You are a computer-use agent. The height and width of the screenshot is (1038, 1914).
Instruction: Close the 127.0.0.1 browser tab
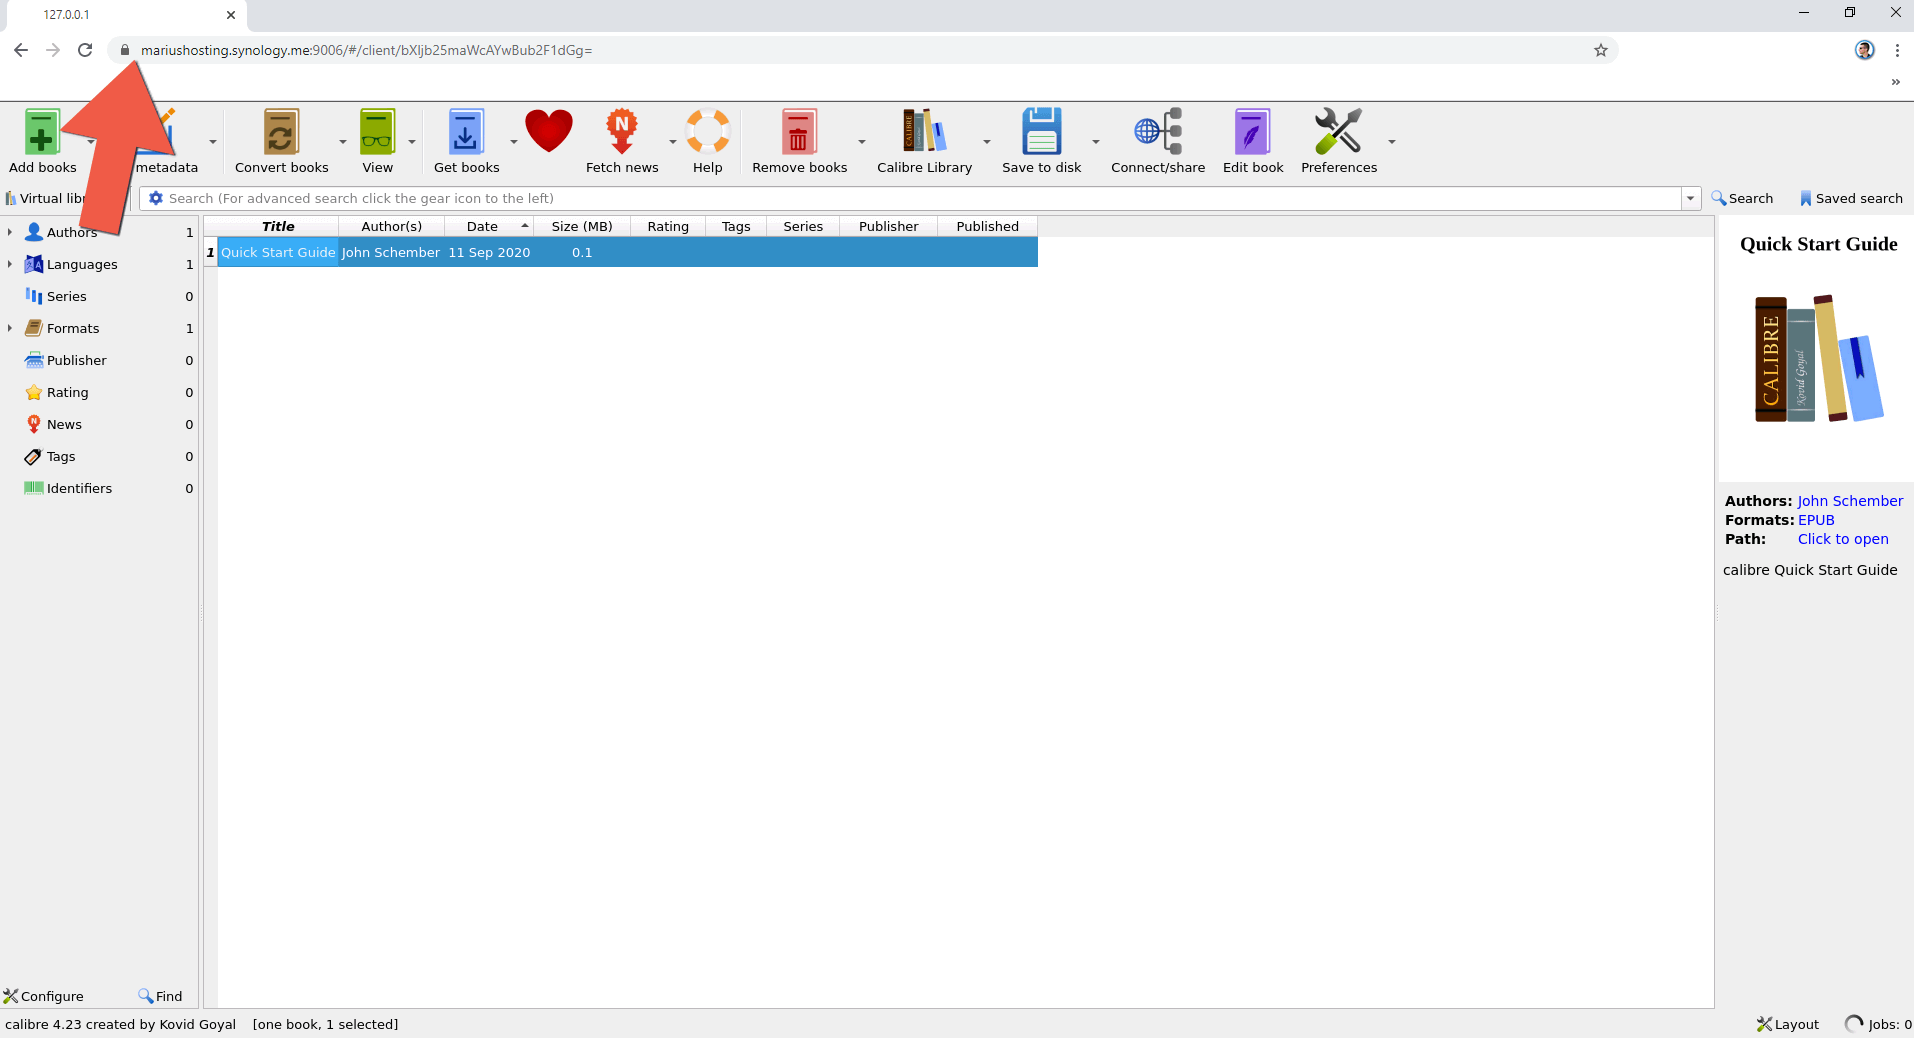231,15
